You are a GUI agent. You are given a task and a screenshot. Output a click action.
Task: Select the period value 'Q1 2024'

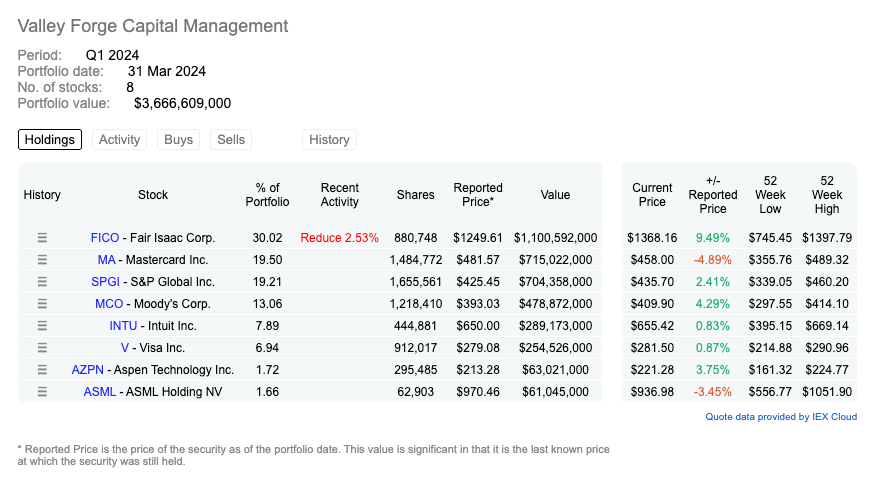(x=112, y=55)
